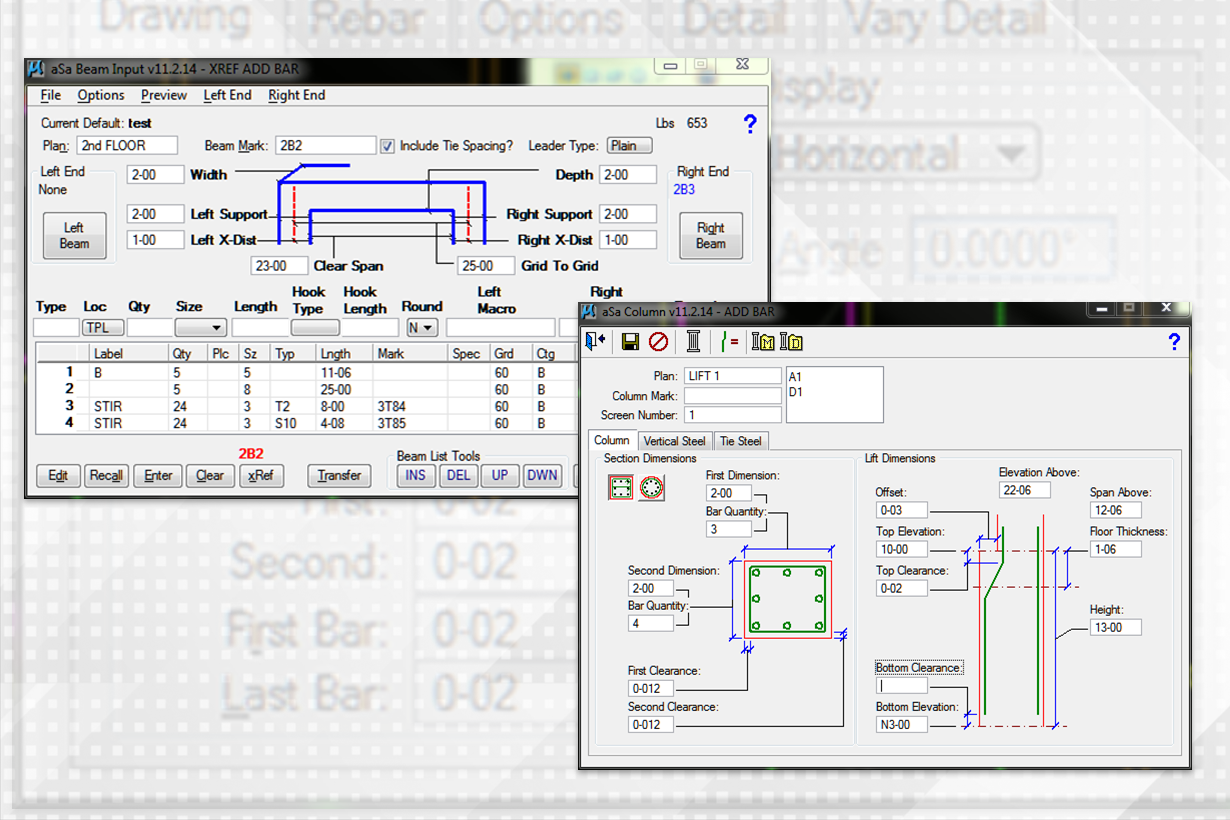Click the green bar equals toolbar icon
The width and height of the screenshot is (1230, 820).
730,342
